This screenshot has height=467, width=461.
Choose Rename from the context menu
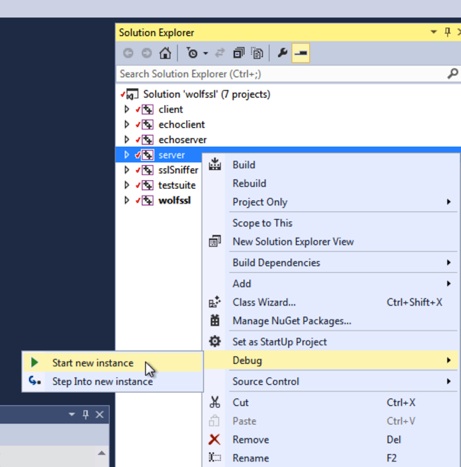click(x=330, y=458)
